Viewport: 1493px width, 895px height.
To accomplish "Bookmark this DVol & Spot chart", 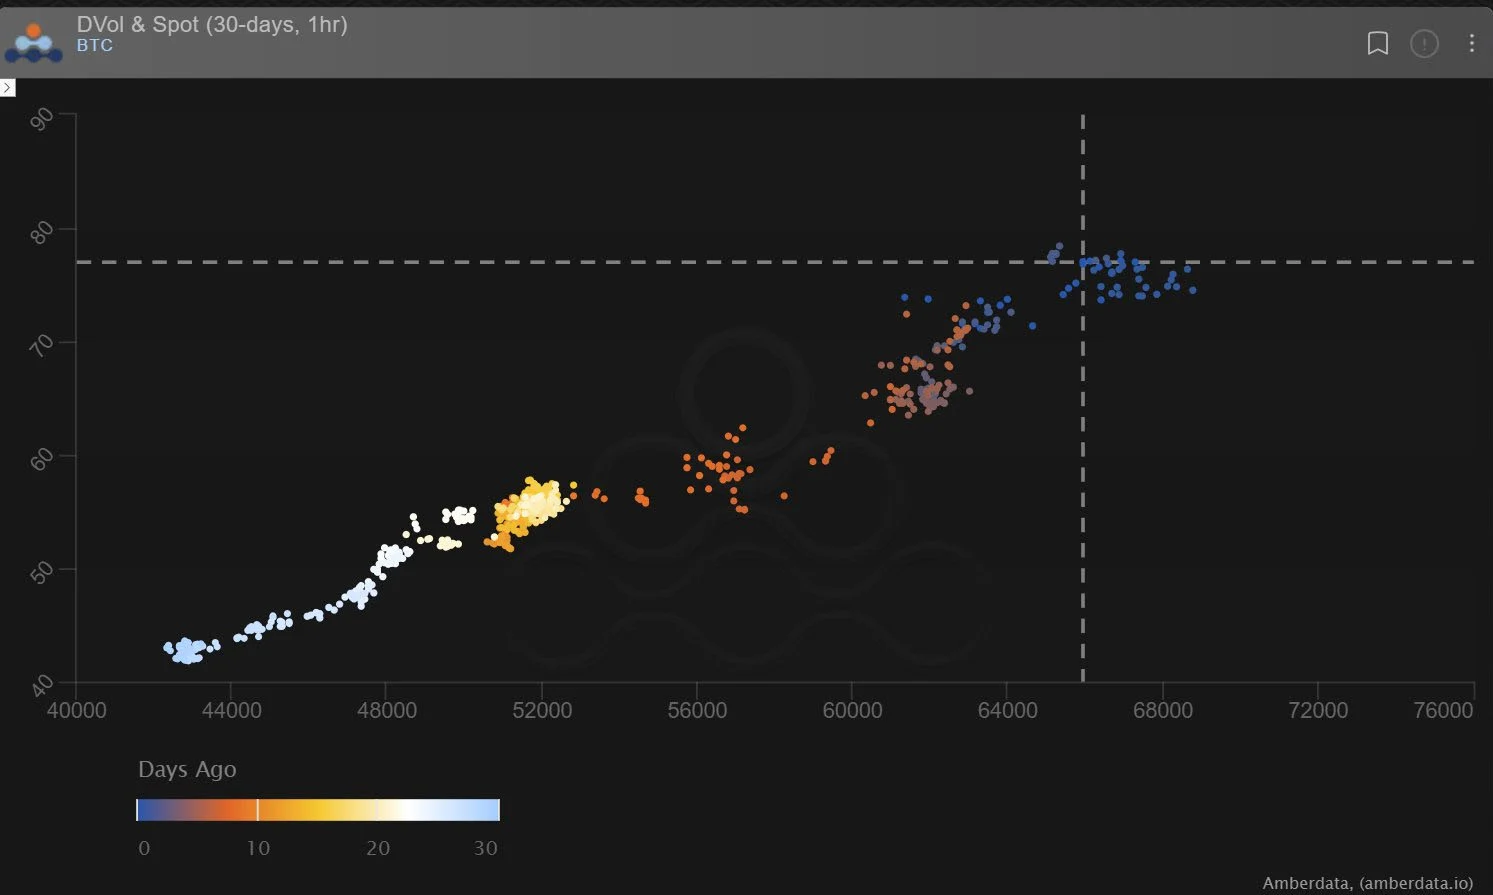I will [1378, 43].
